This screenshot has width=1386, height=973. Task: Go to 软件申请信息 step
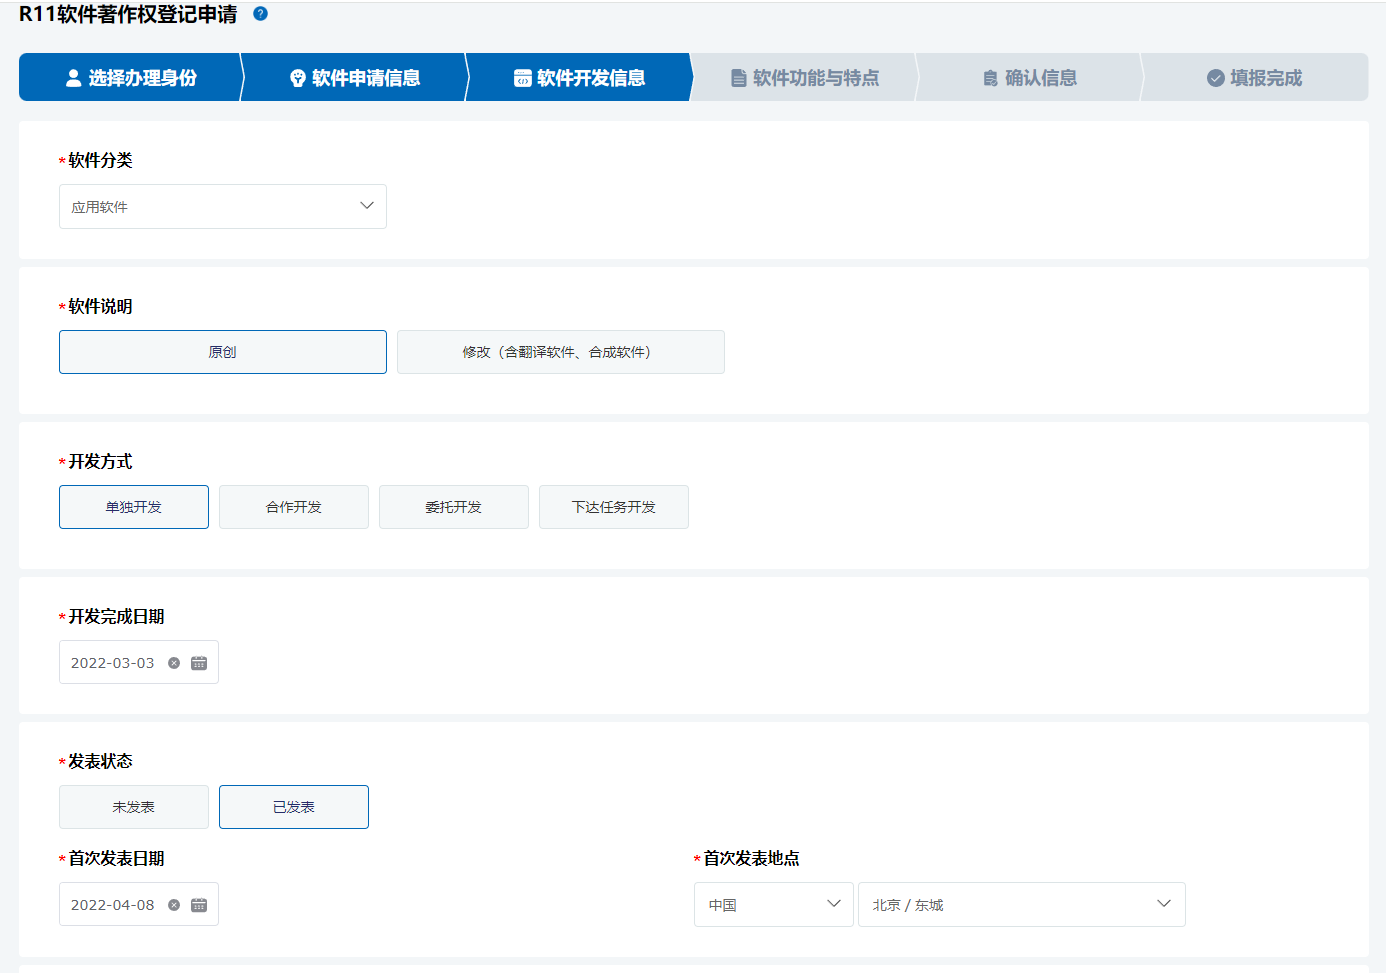(355, 78)
